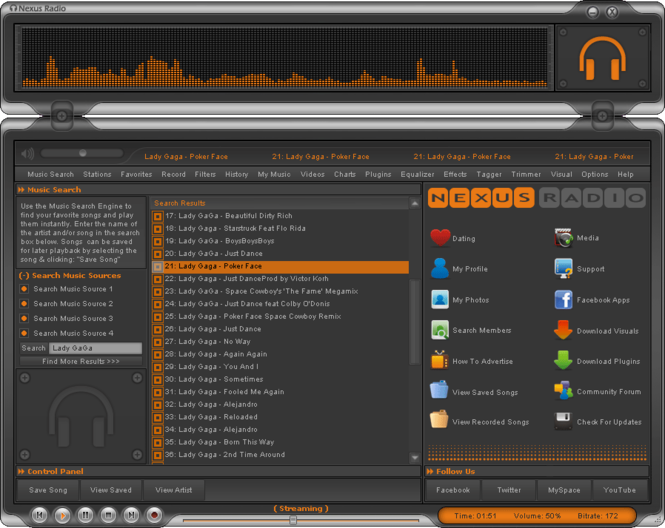Open View Recorded Songs folder icon

439,420
